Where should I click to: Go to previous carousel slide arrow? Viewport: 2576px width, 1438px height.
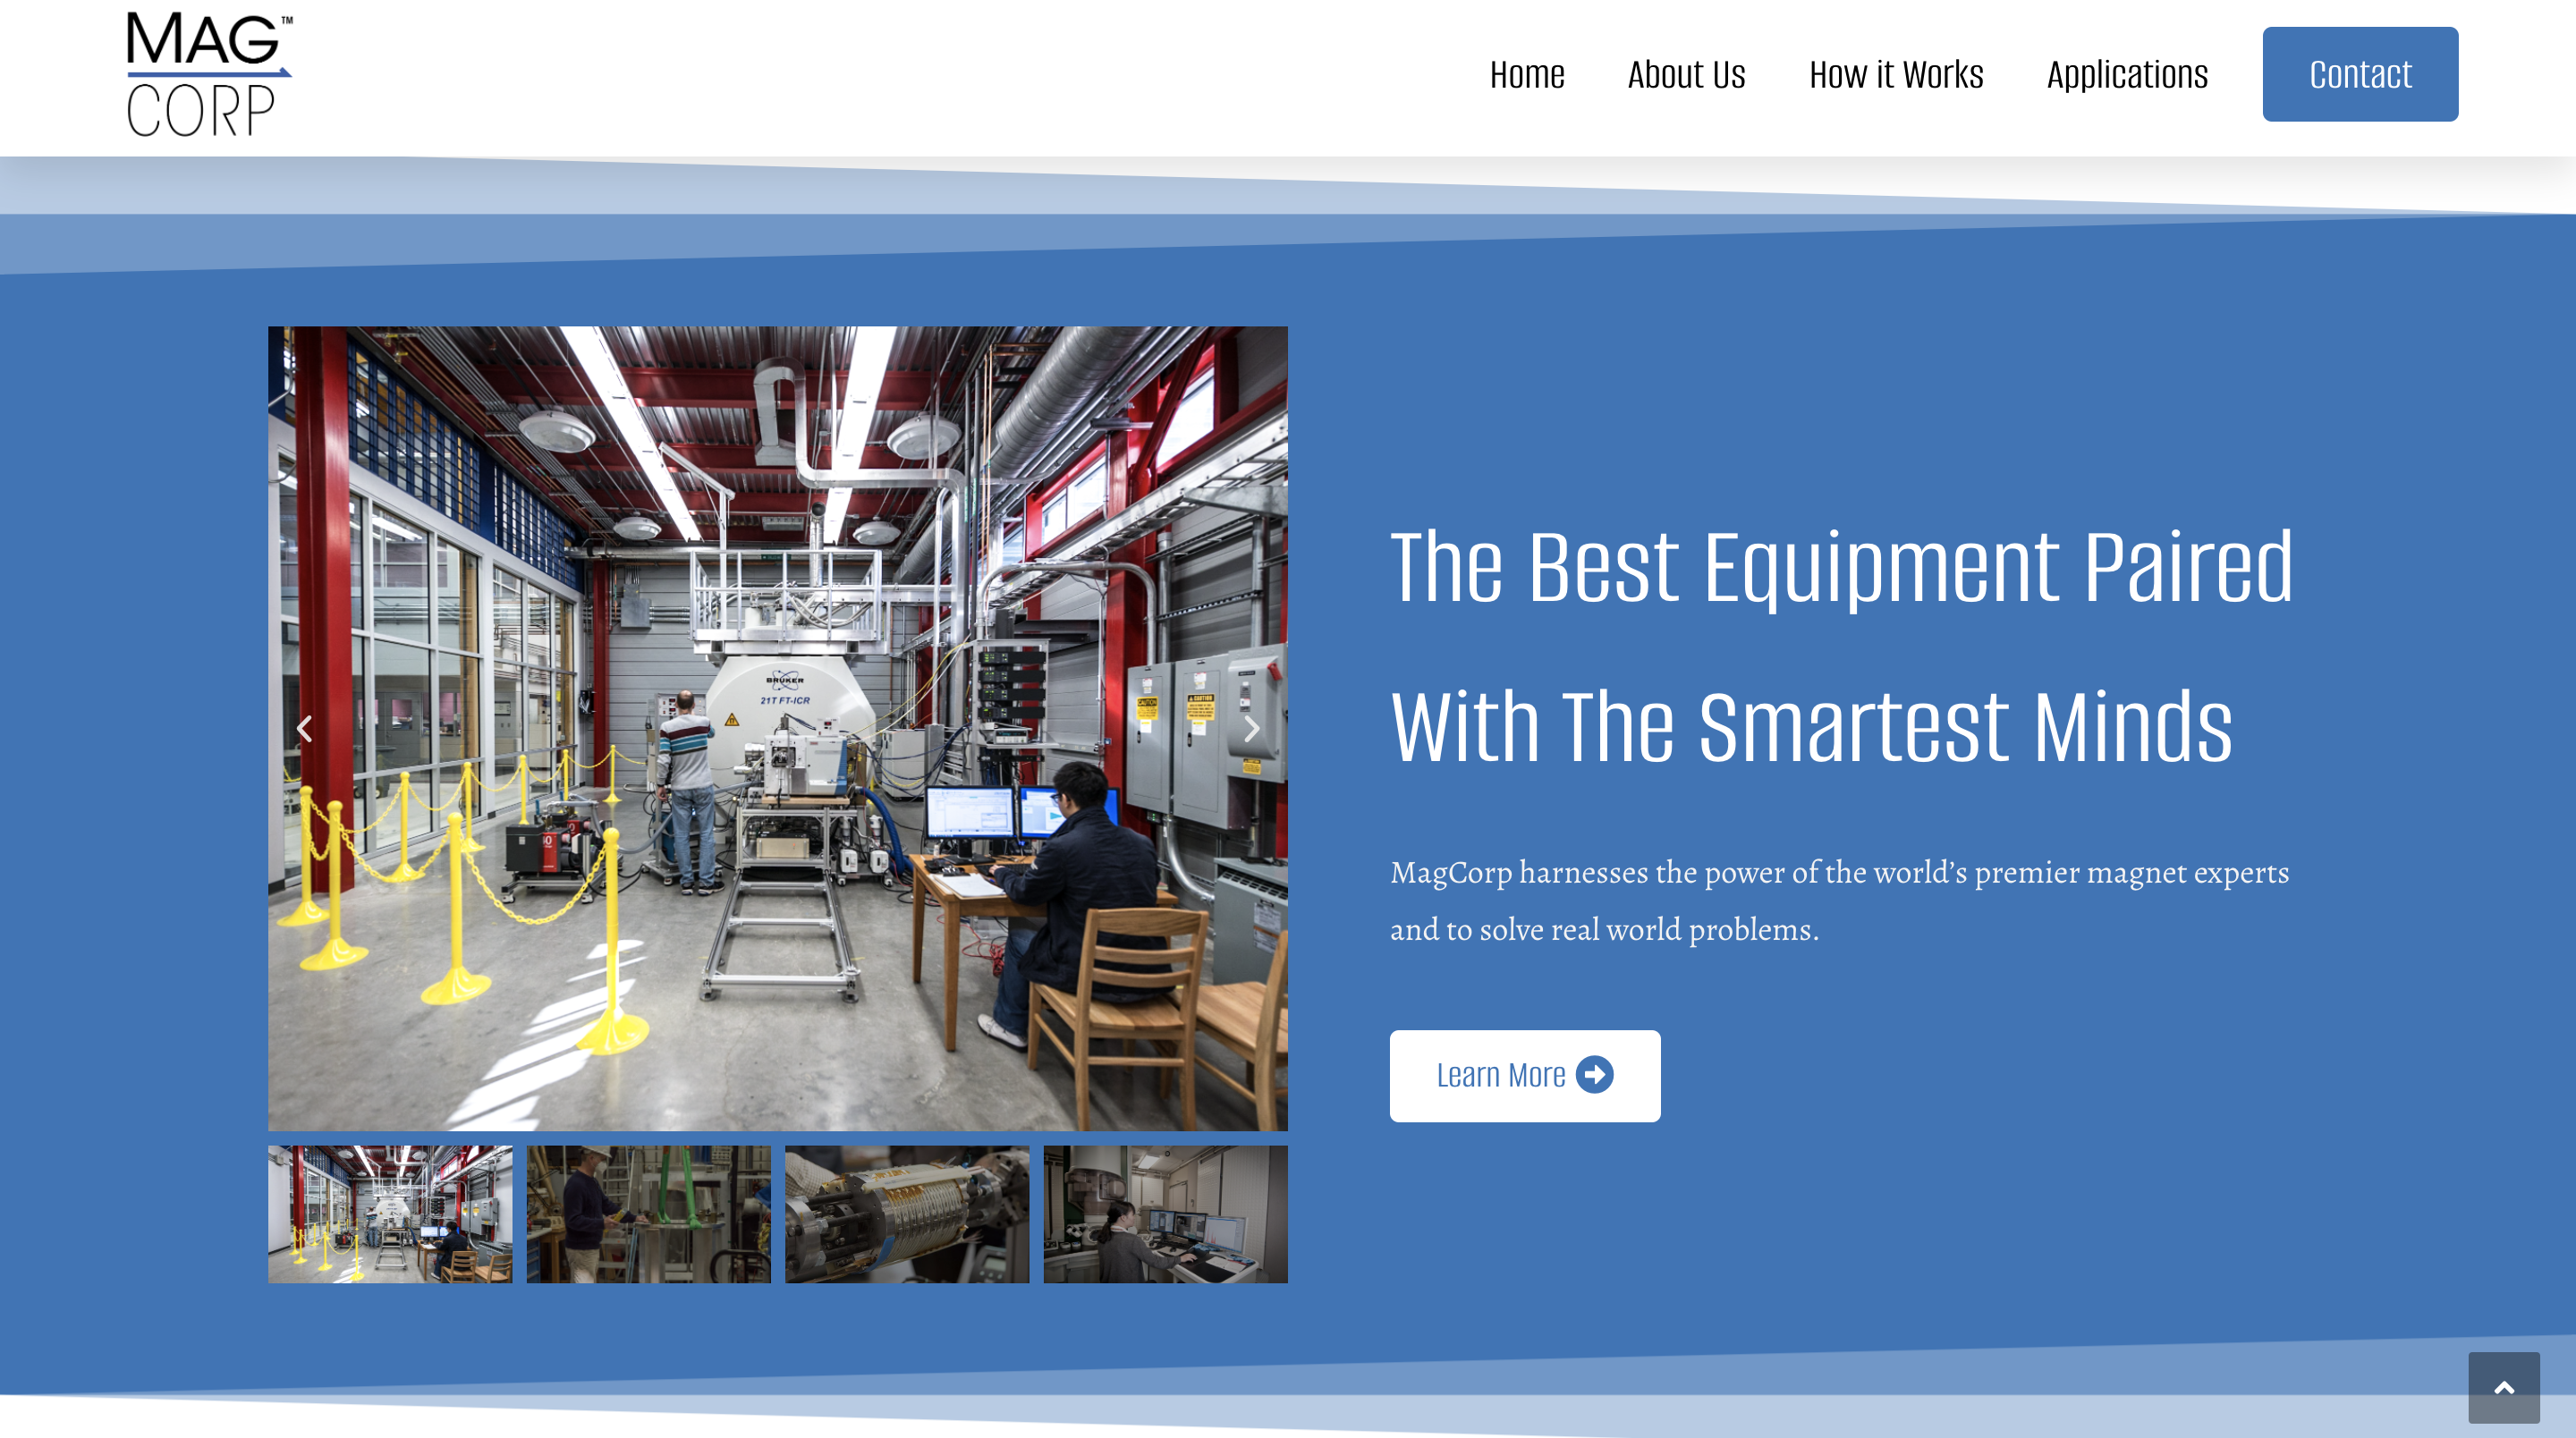click(305, 728)
